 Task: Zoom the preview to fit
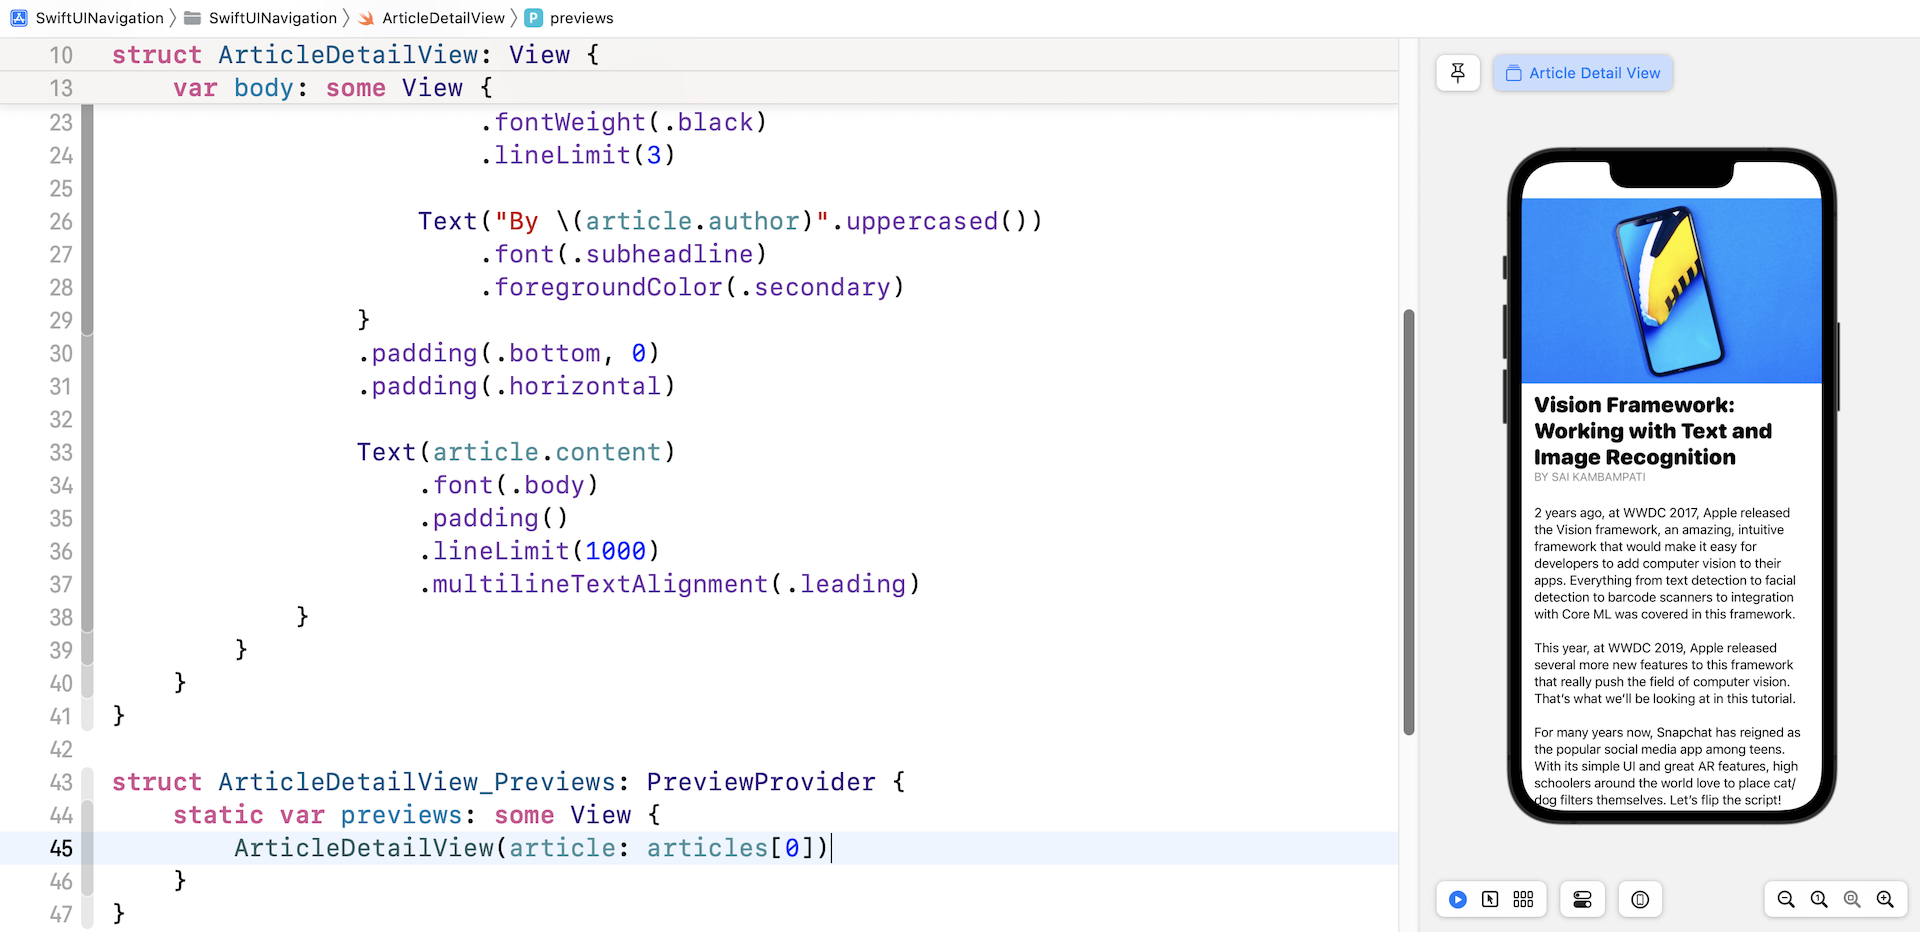pos(1852,900)
